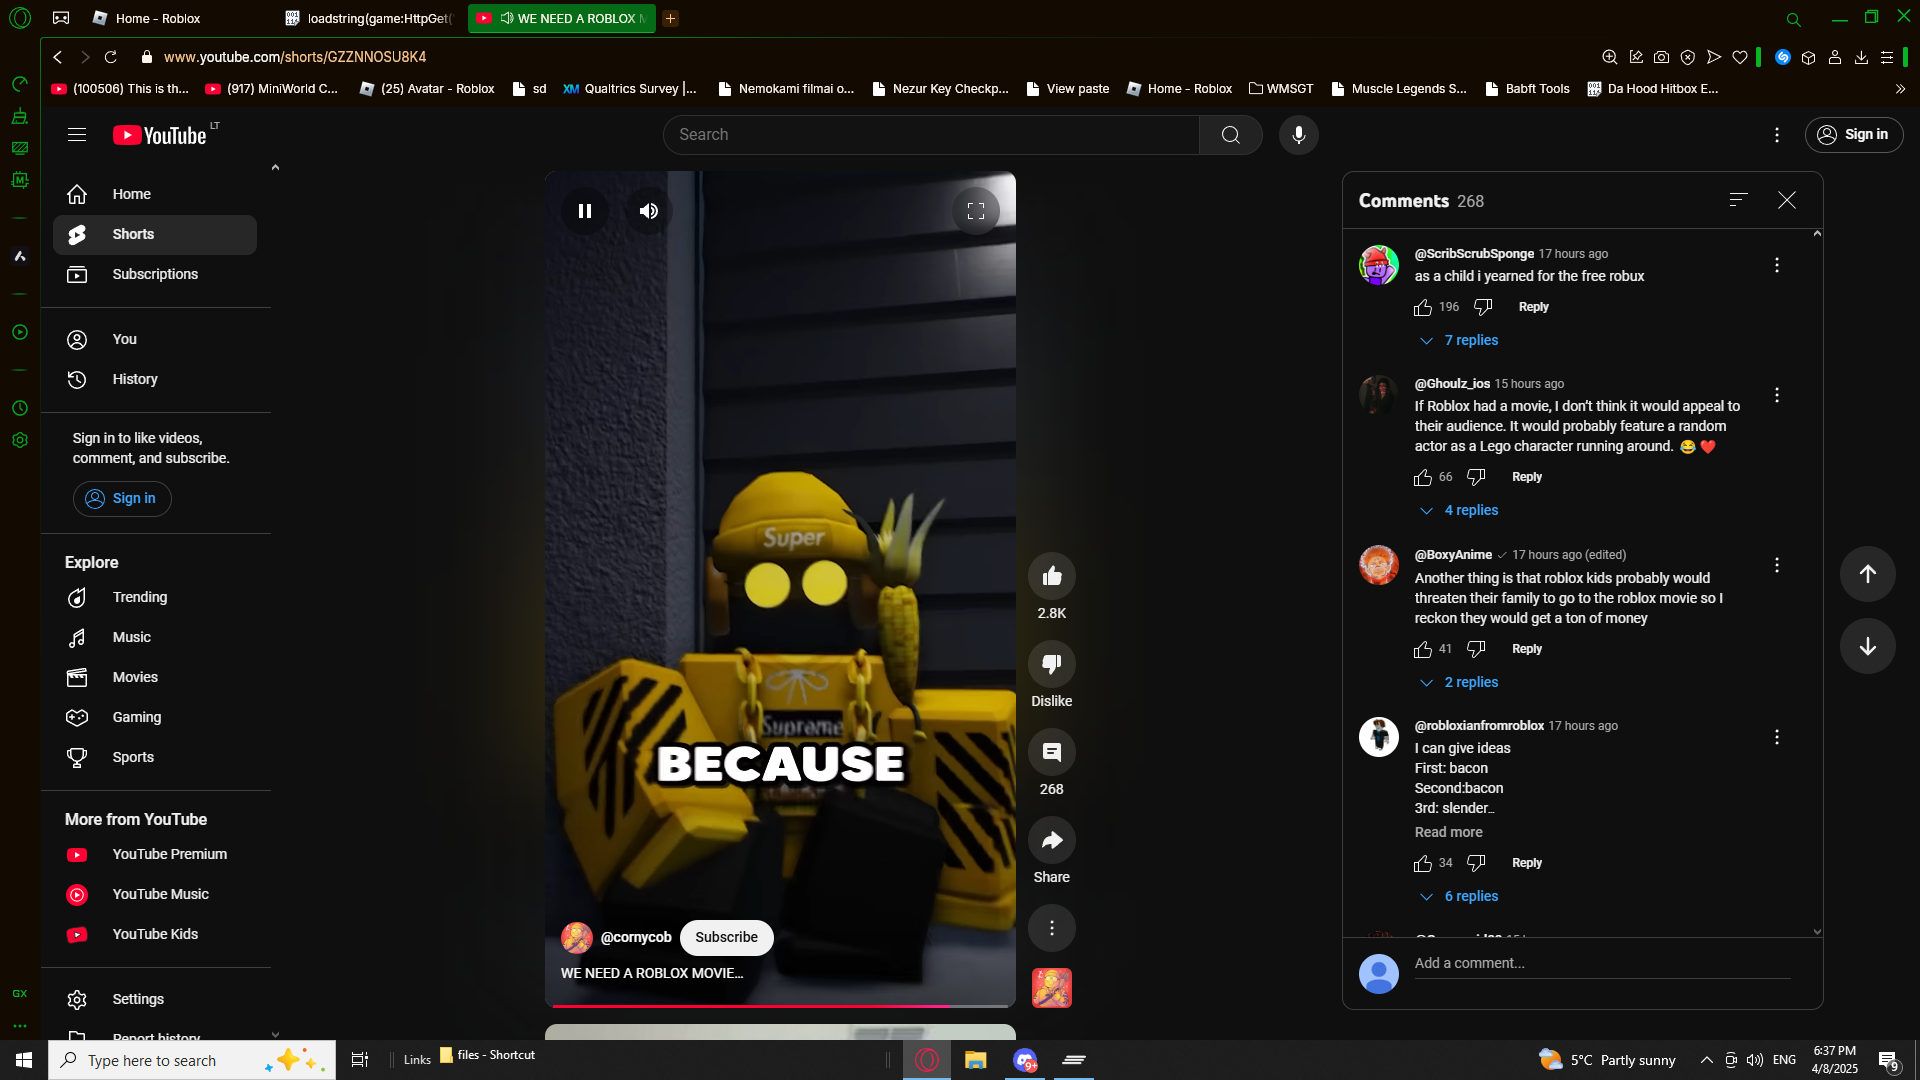Click Read more on robloxianfromroblox comment
Viewport: 1920px width, 1080px height.
[1448, 832]
